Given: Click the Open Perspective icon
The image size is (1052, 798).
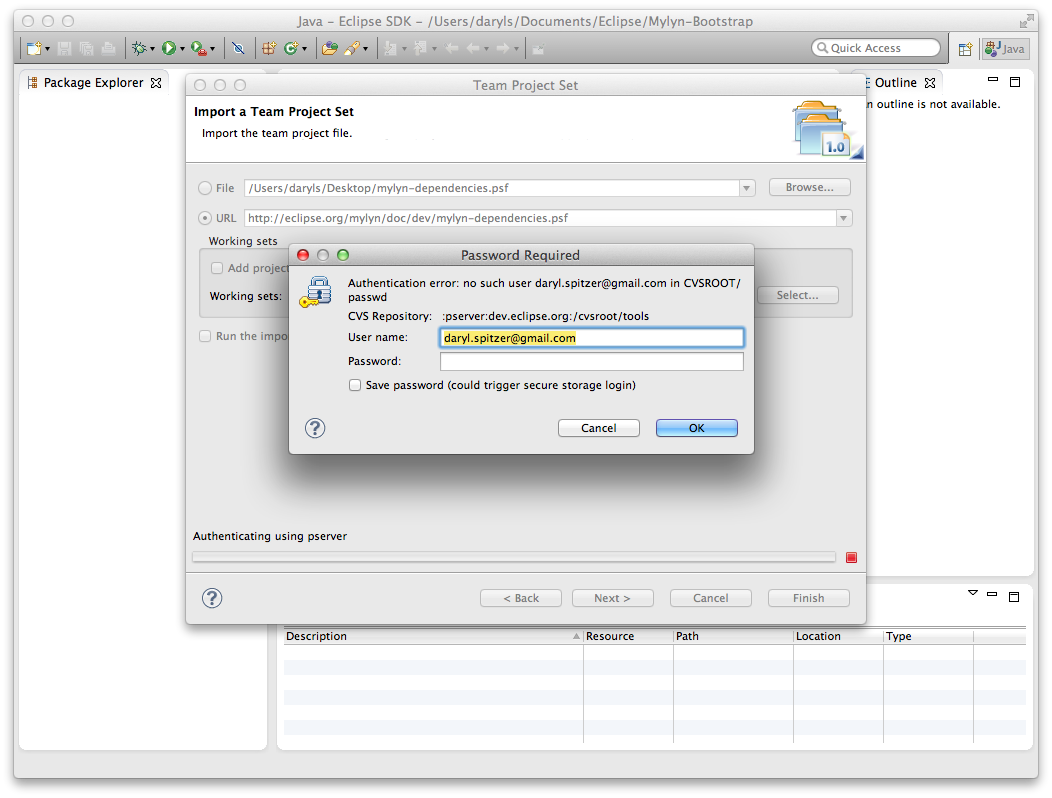Looking at the screenshot, I should tap(965, 49).
